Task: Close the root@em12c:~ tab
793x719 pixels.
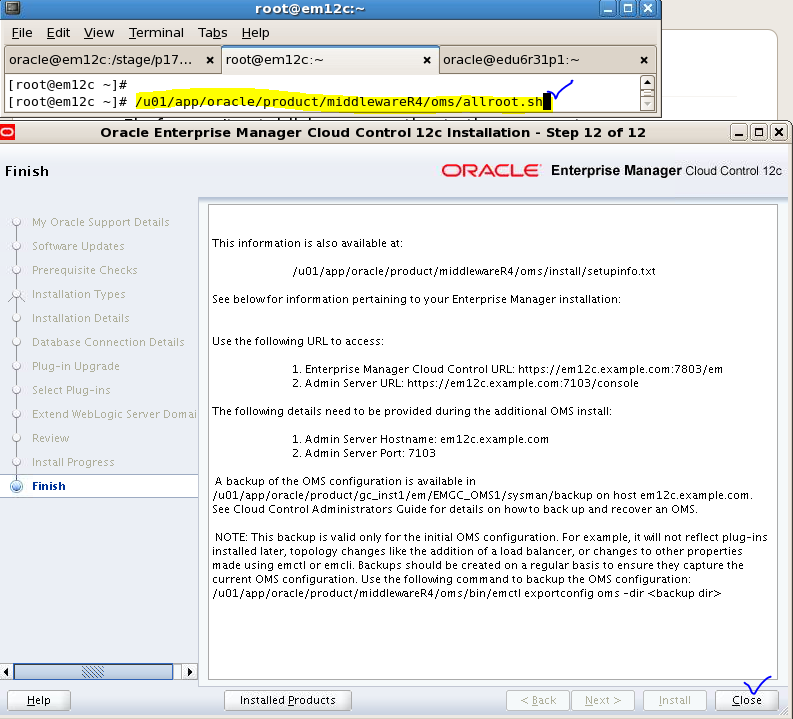Action: [427, 60]
